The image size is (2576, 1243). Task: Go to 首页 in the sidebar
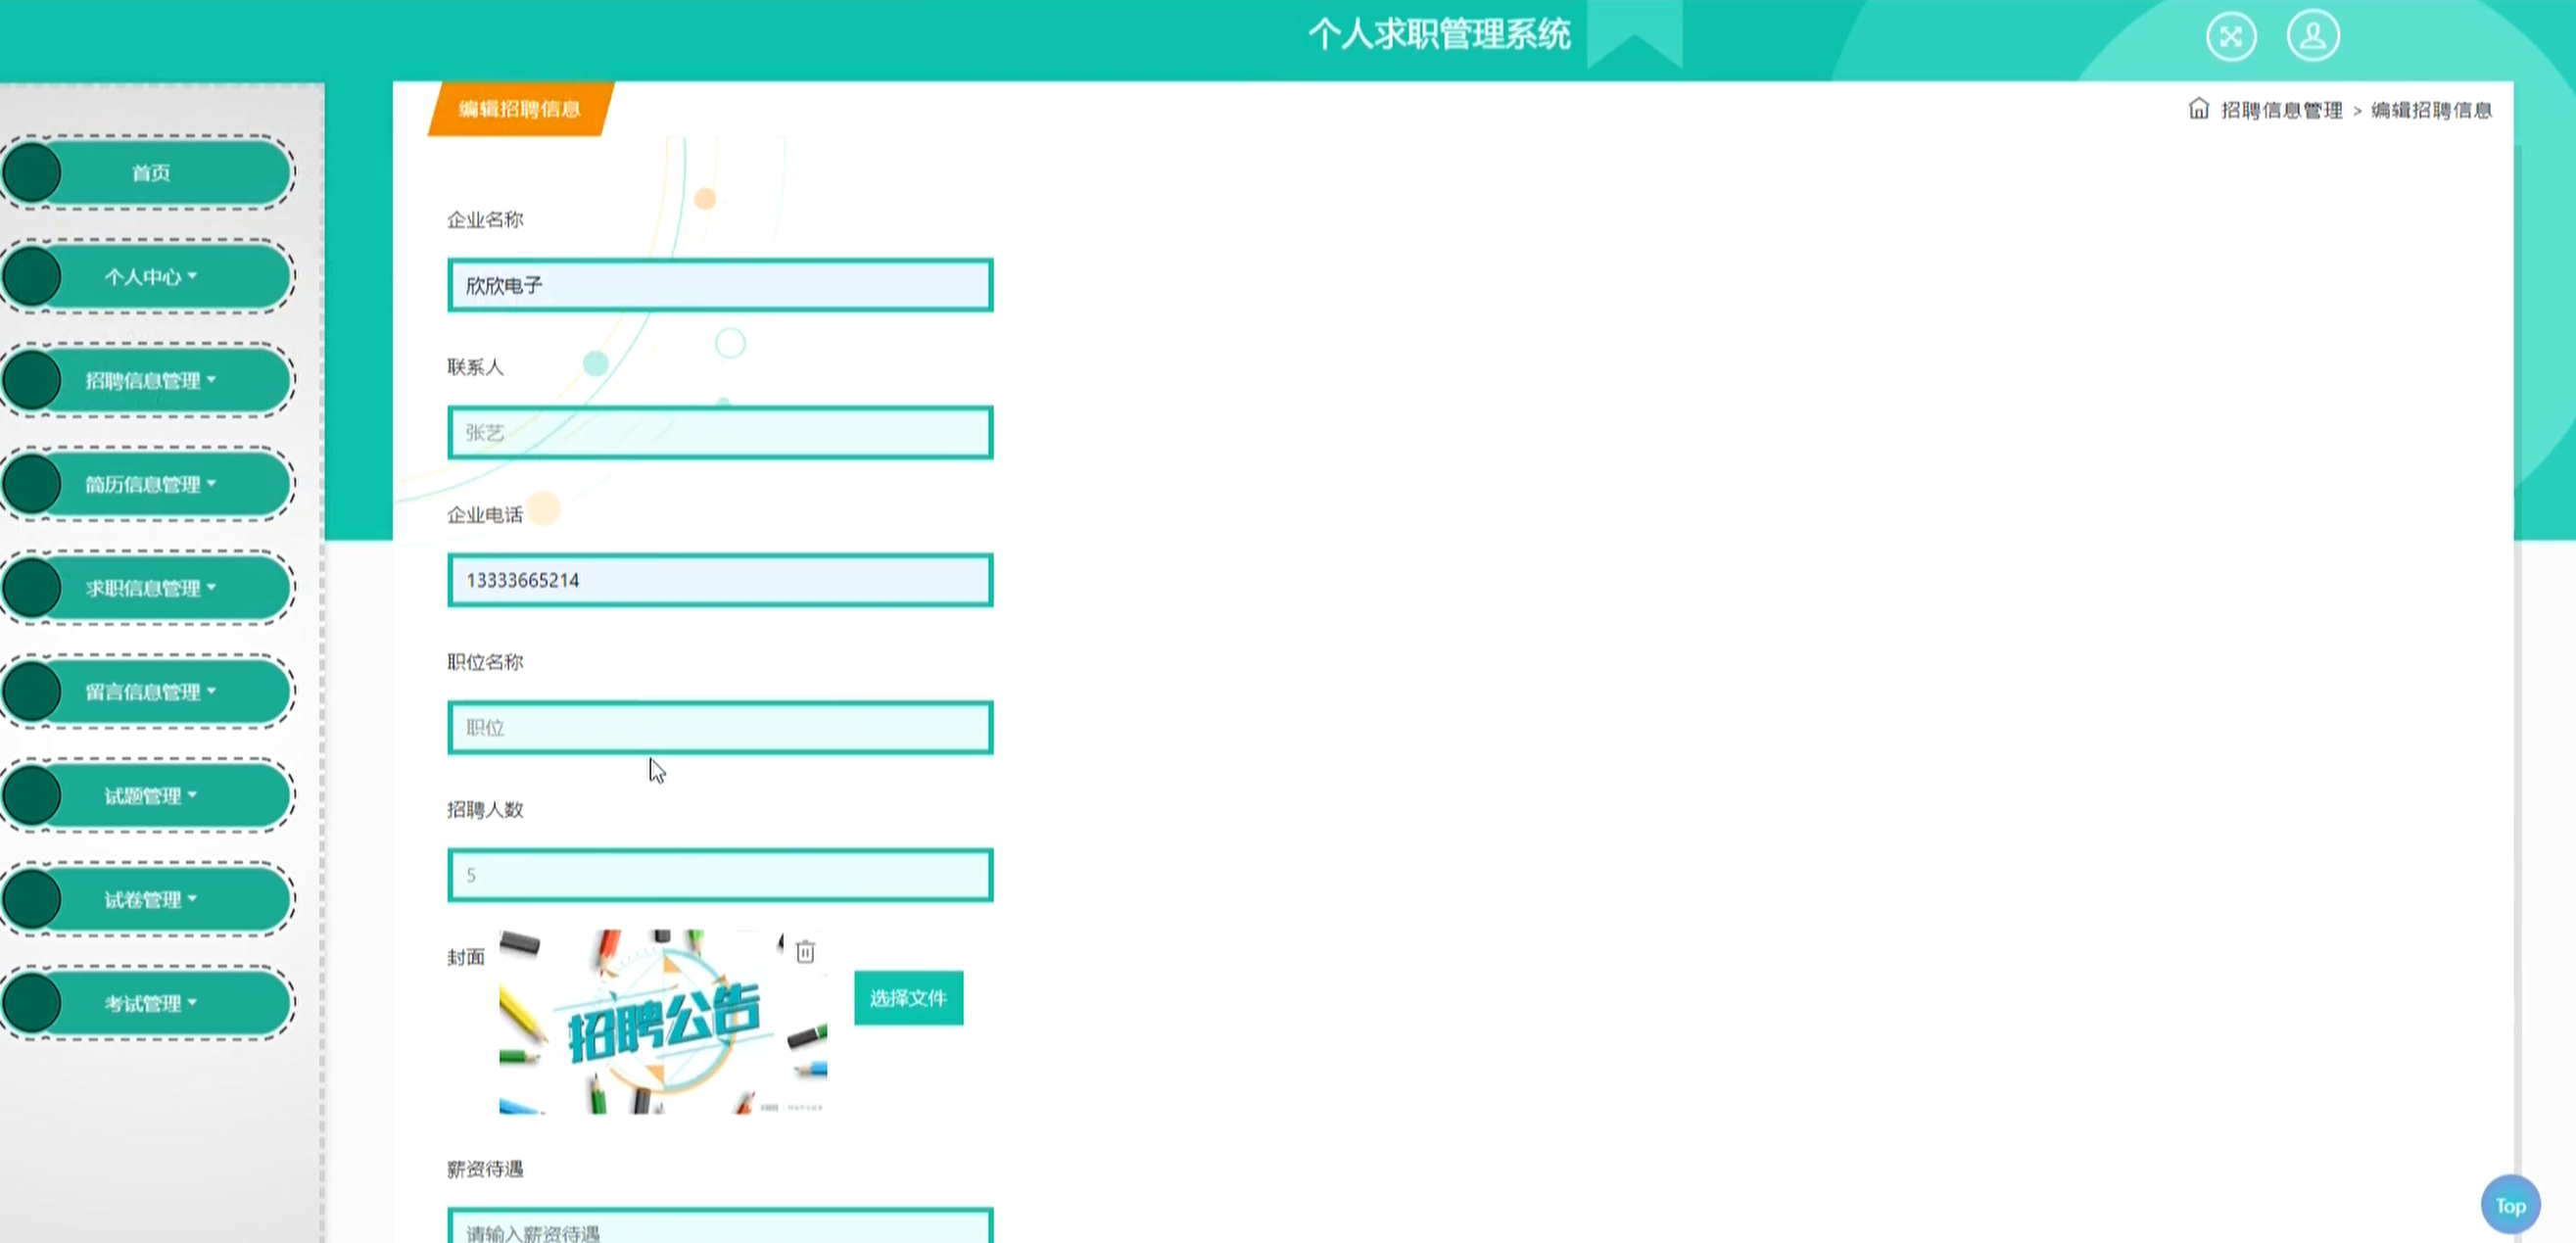(x=150, y=173)
